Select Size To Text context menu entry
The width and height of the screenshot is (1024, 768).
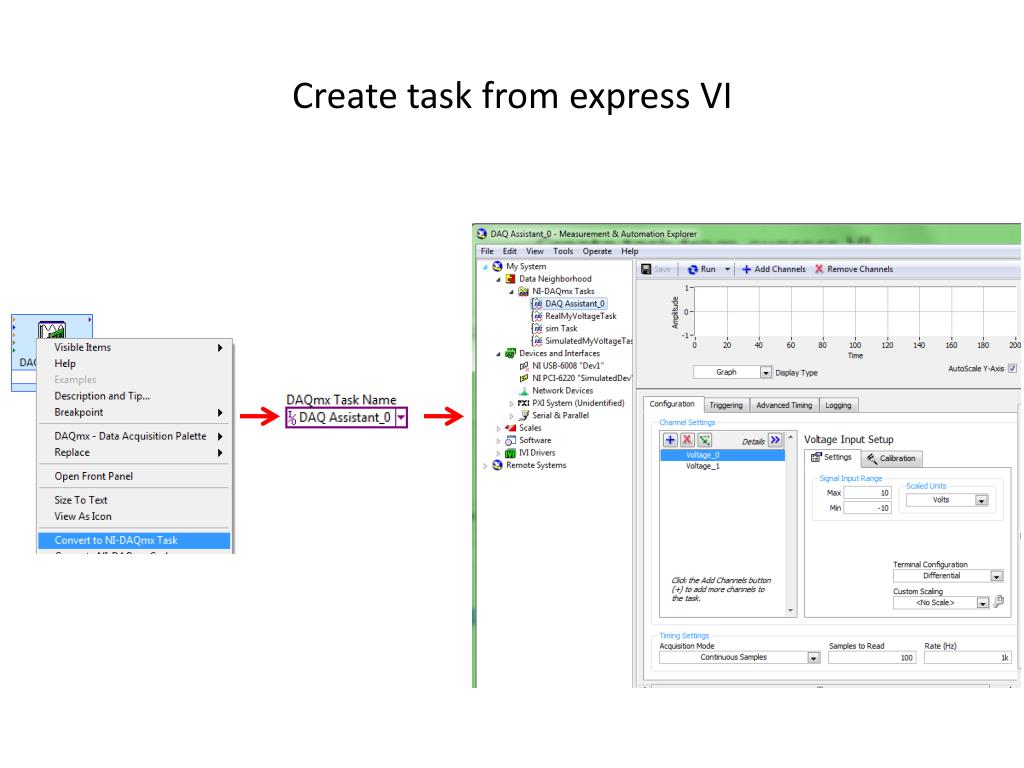click(134, 500)
